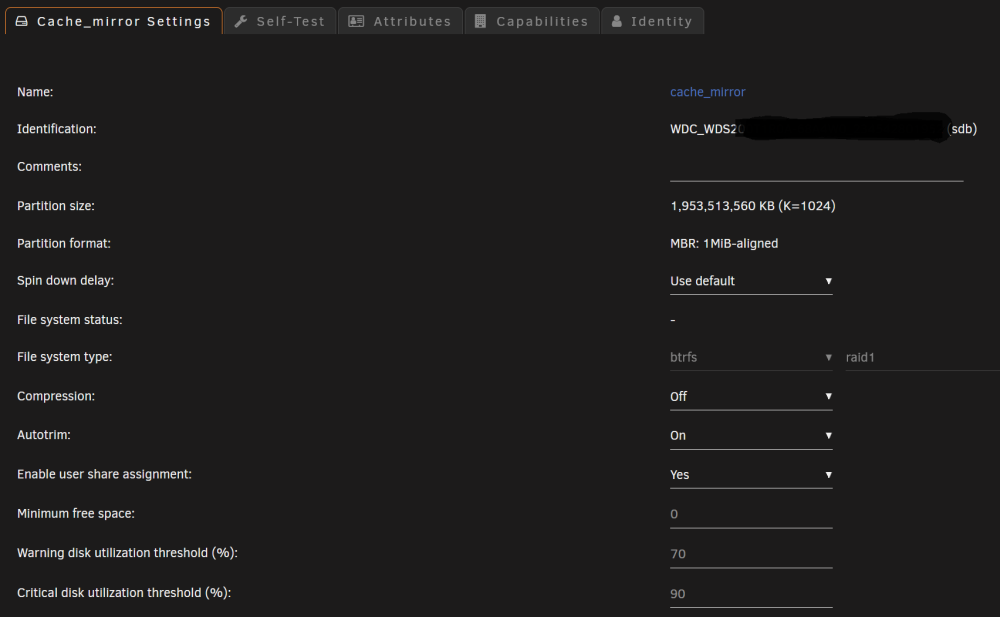Viewport: 1000px width, 617px height.
Task: Click the raid1 profile field
Action: (922, 357)
